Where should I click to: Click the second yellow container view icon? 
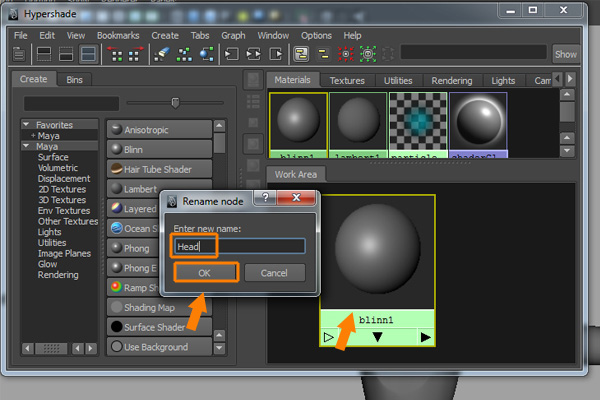tap(324, 54)
